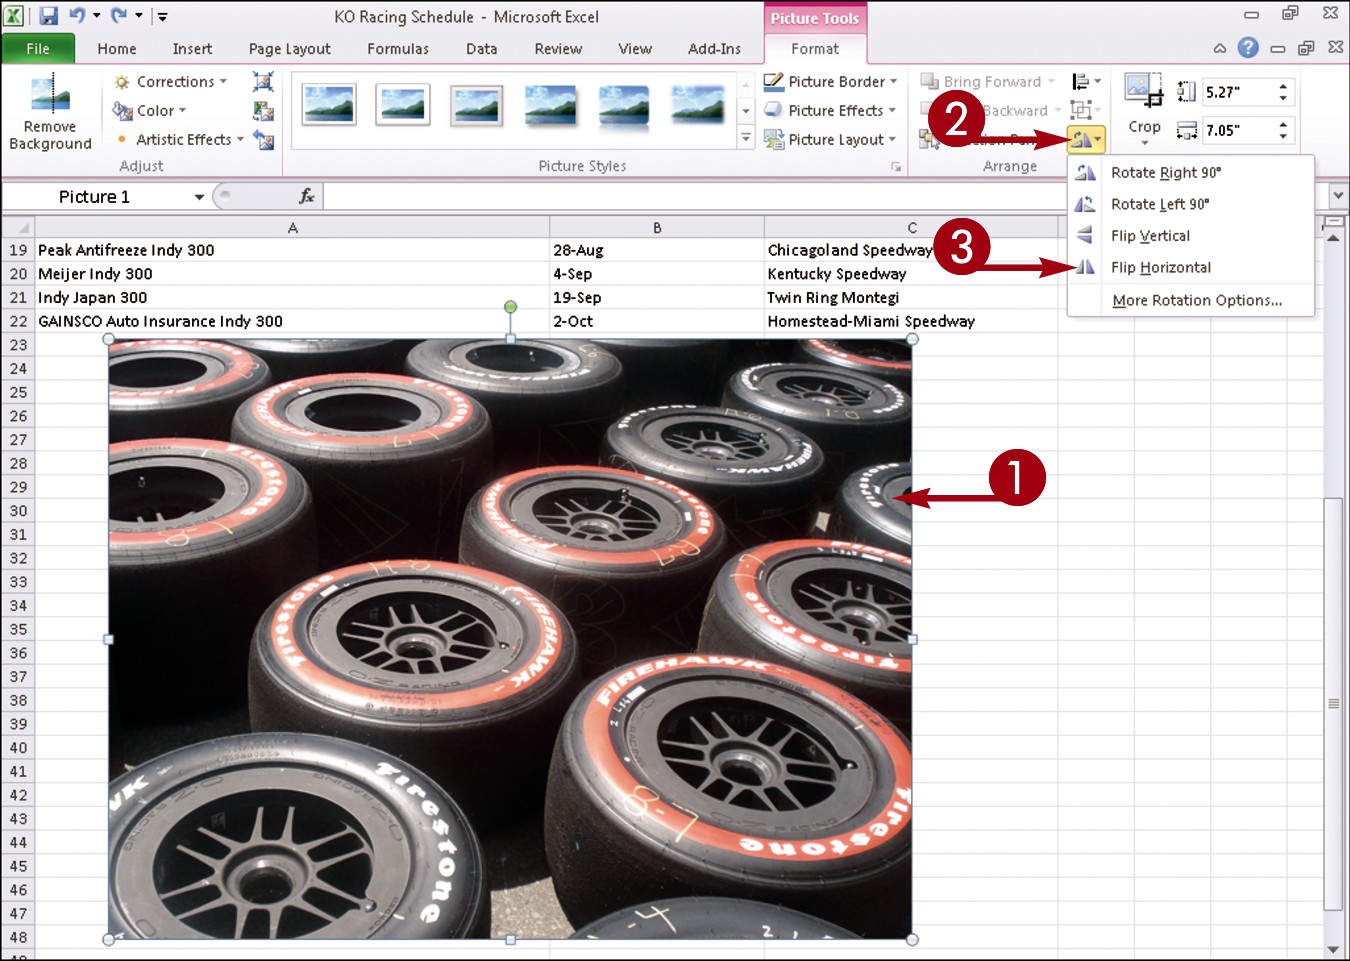
Task: Apply the second picture style thumbnail
Action: (x=403, y=105)
